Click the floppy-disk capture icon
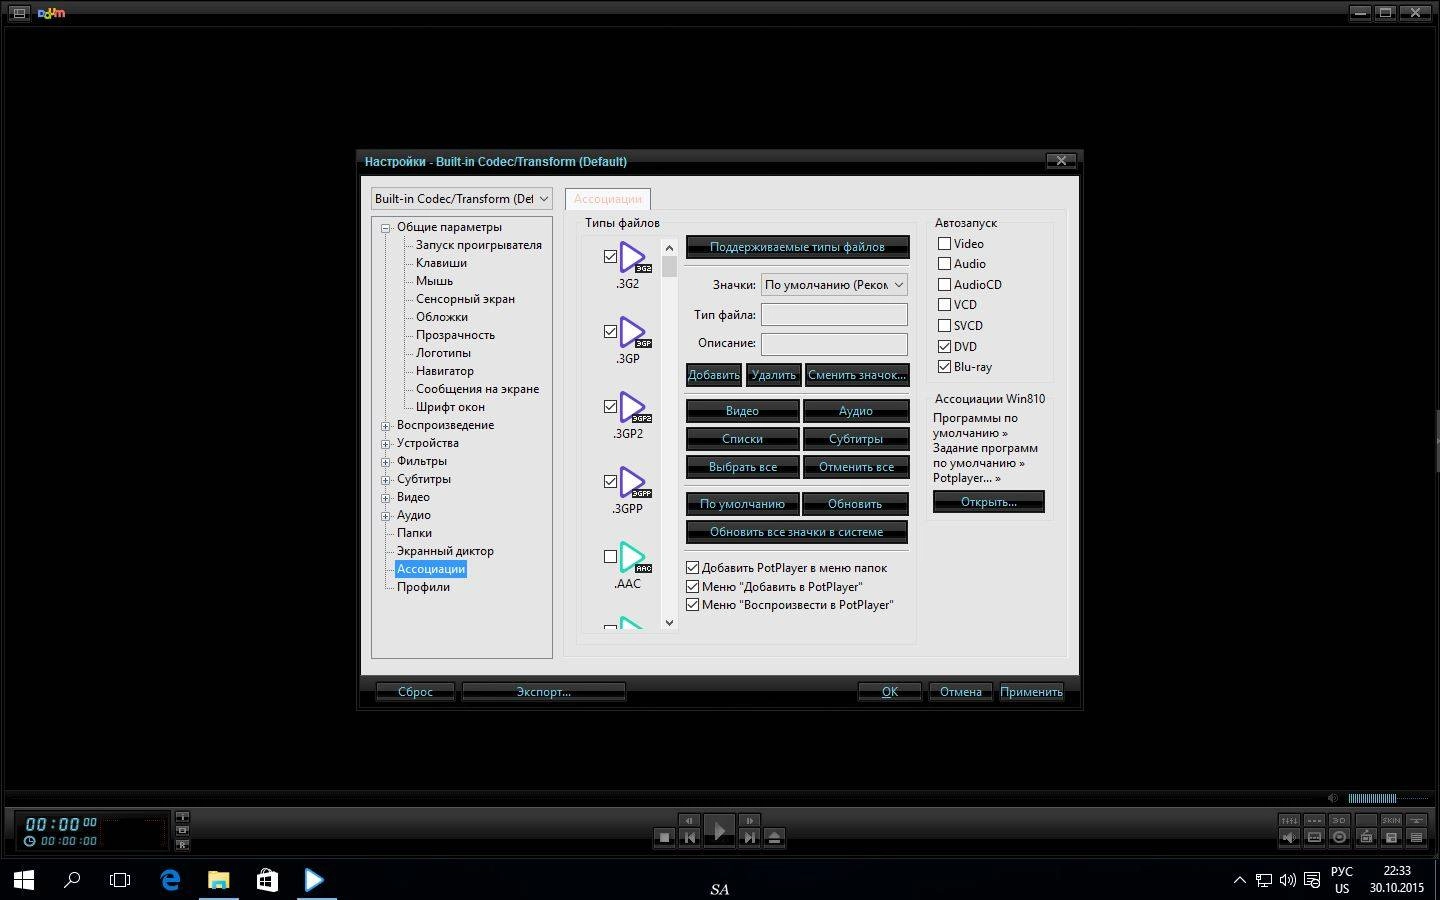Image resolution: width=1440 pixels, height=900 pixels. (x=1391, y=837)
